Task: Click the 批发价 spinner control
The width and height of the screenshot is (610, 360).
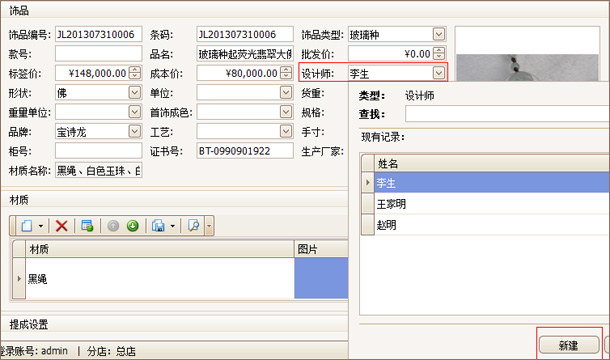Action: click(439, 53)
